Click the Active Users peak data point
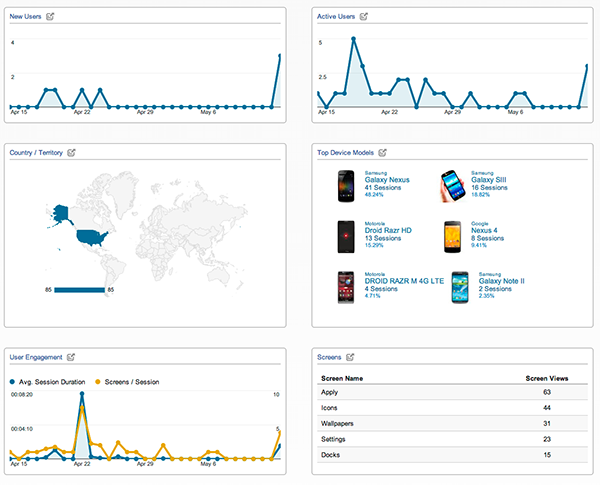Image resolution: width=600 pixels, height=485 pixels. click(x=354, y=39)
